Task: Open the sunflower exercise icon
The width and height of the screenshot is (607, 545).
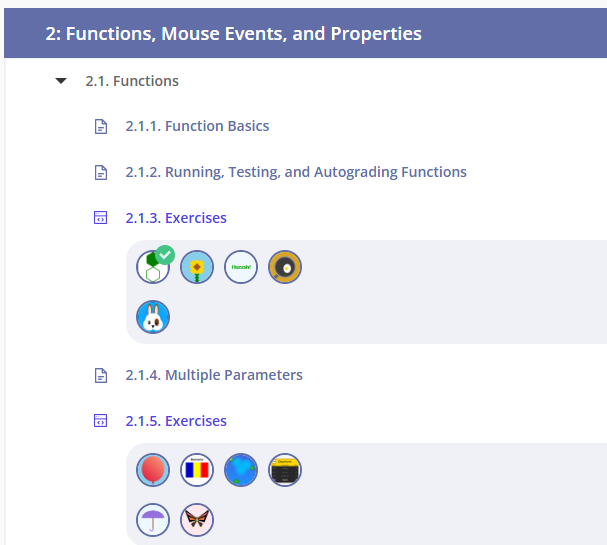Action: (x=197, y=267)
